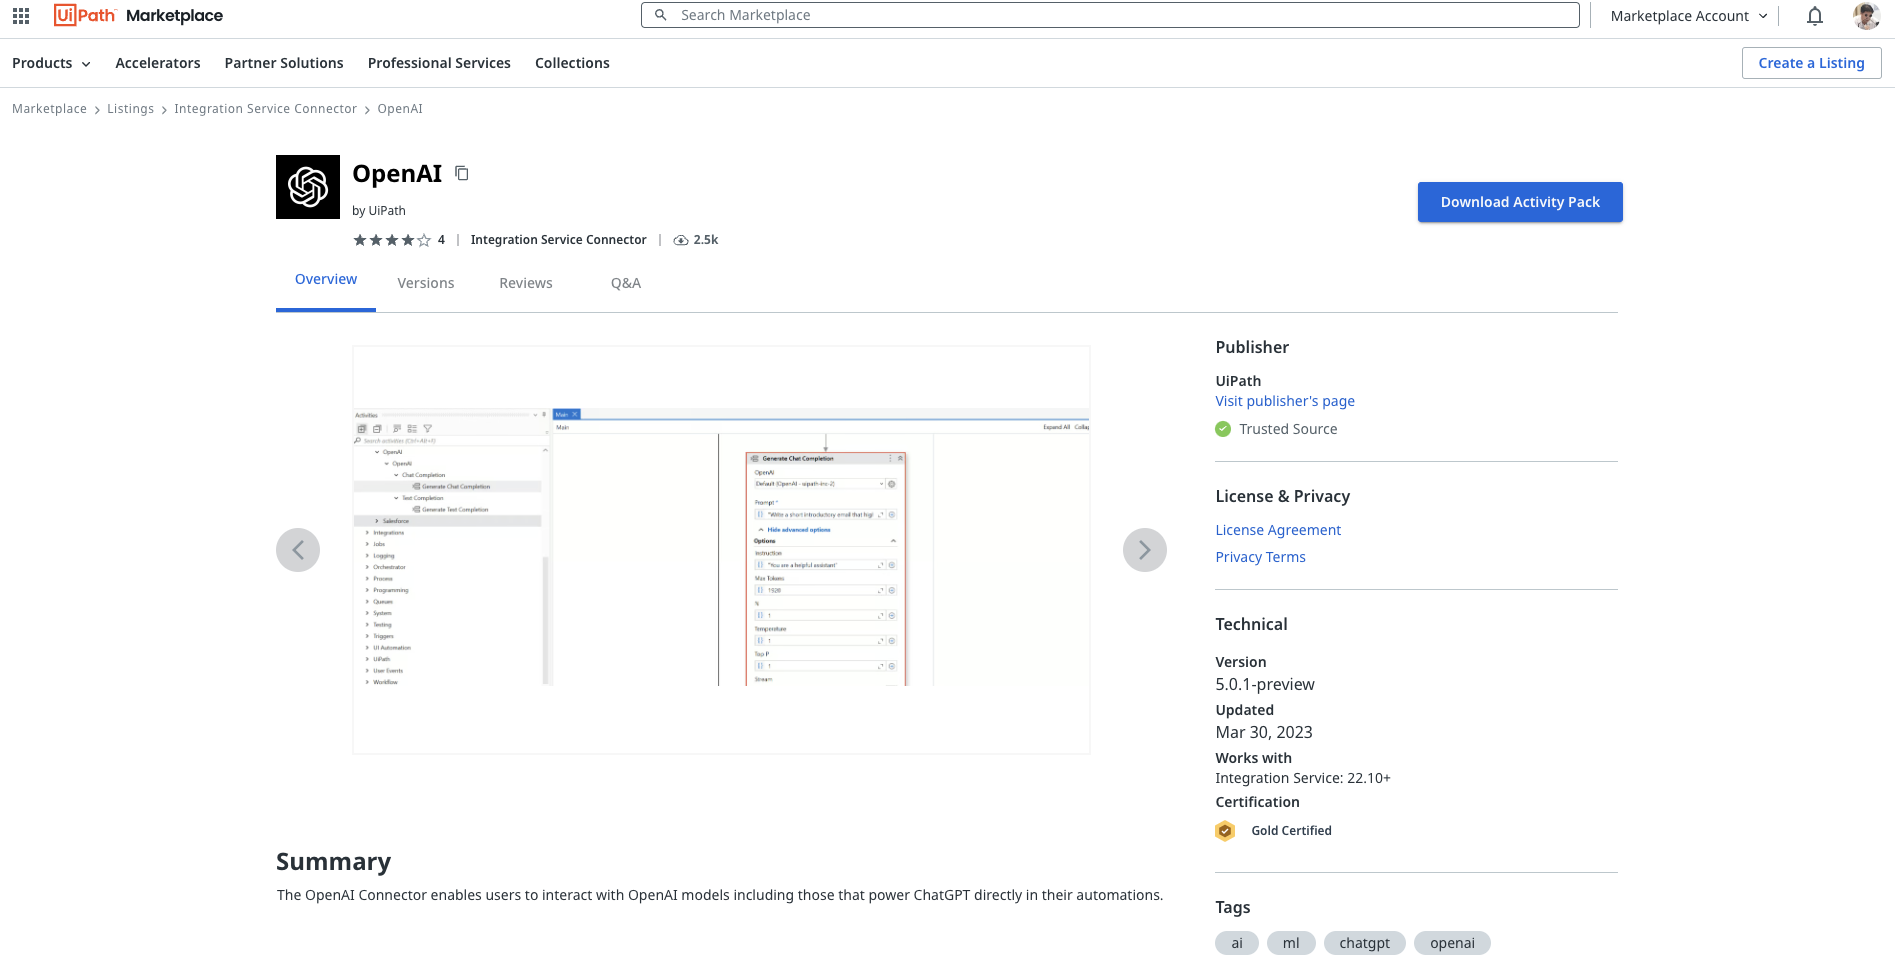Focus the Search Marketplace field

click(x=1110, y=15)
